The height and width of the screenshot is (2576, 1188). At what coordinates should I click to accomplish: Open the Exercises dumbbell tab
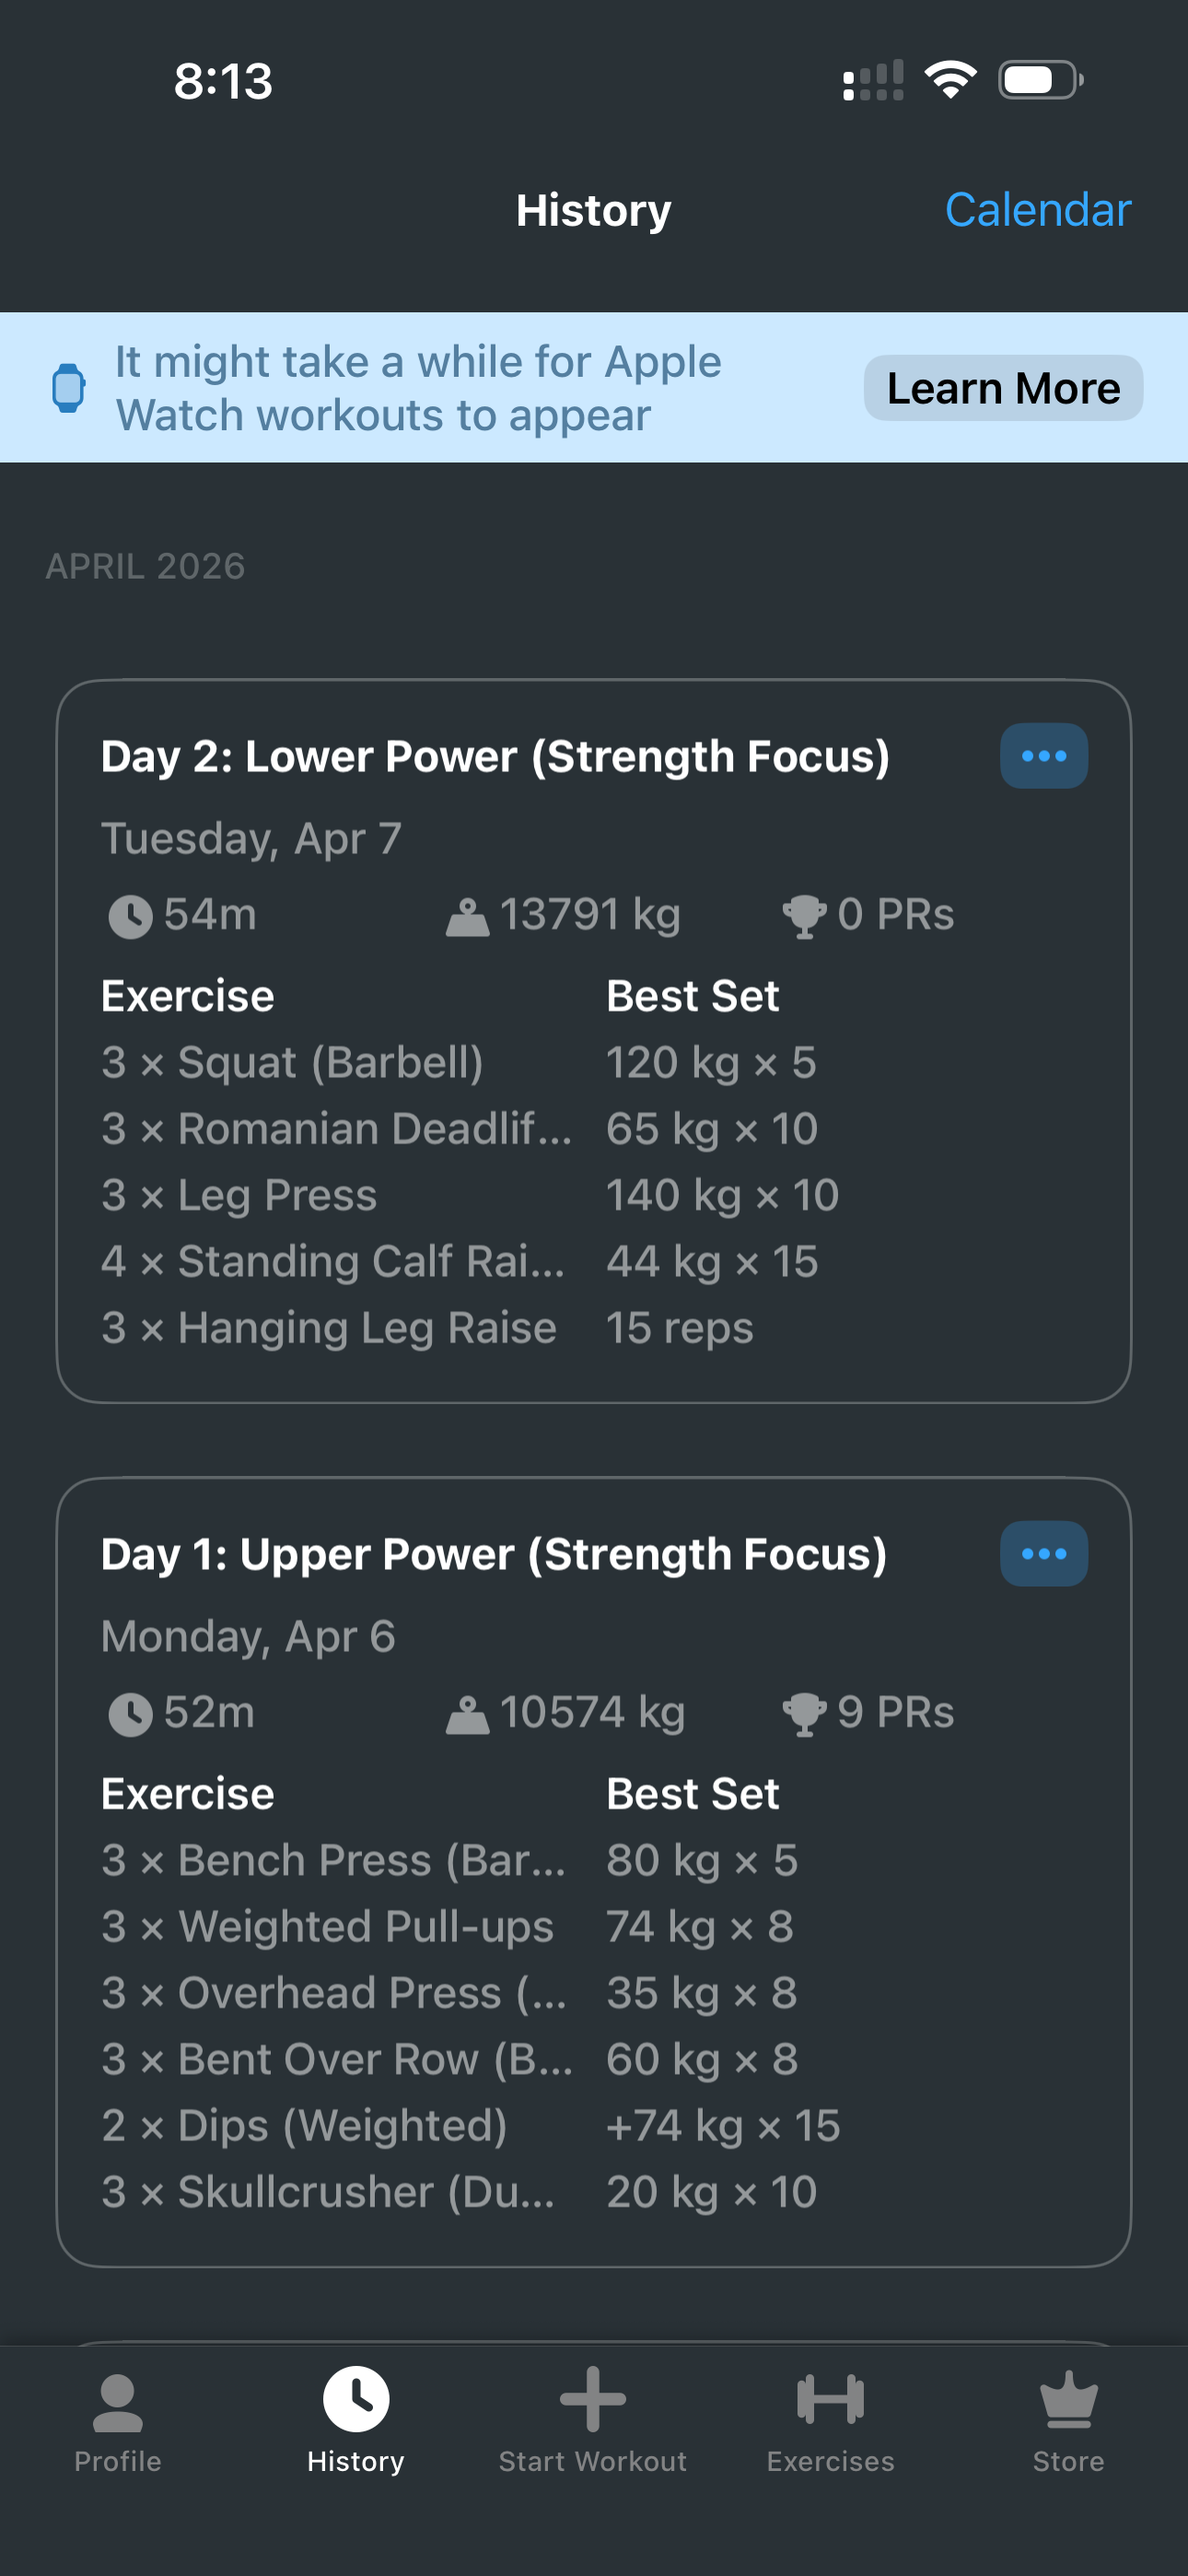(x=830, y=2398)
